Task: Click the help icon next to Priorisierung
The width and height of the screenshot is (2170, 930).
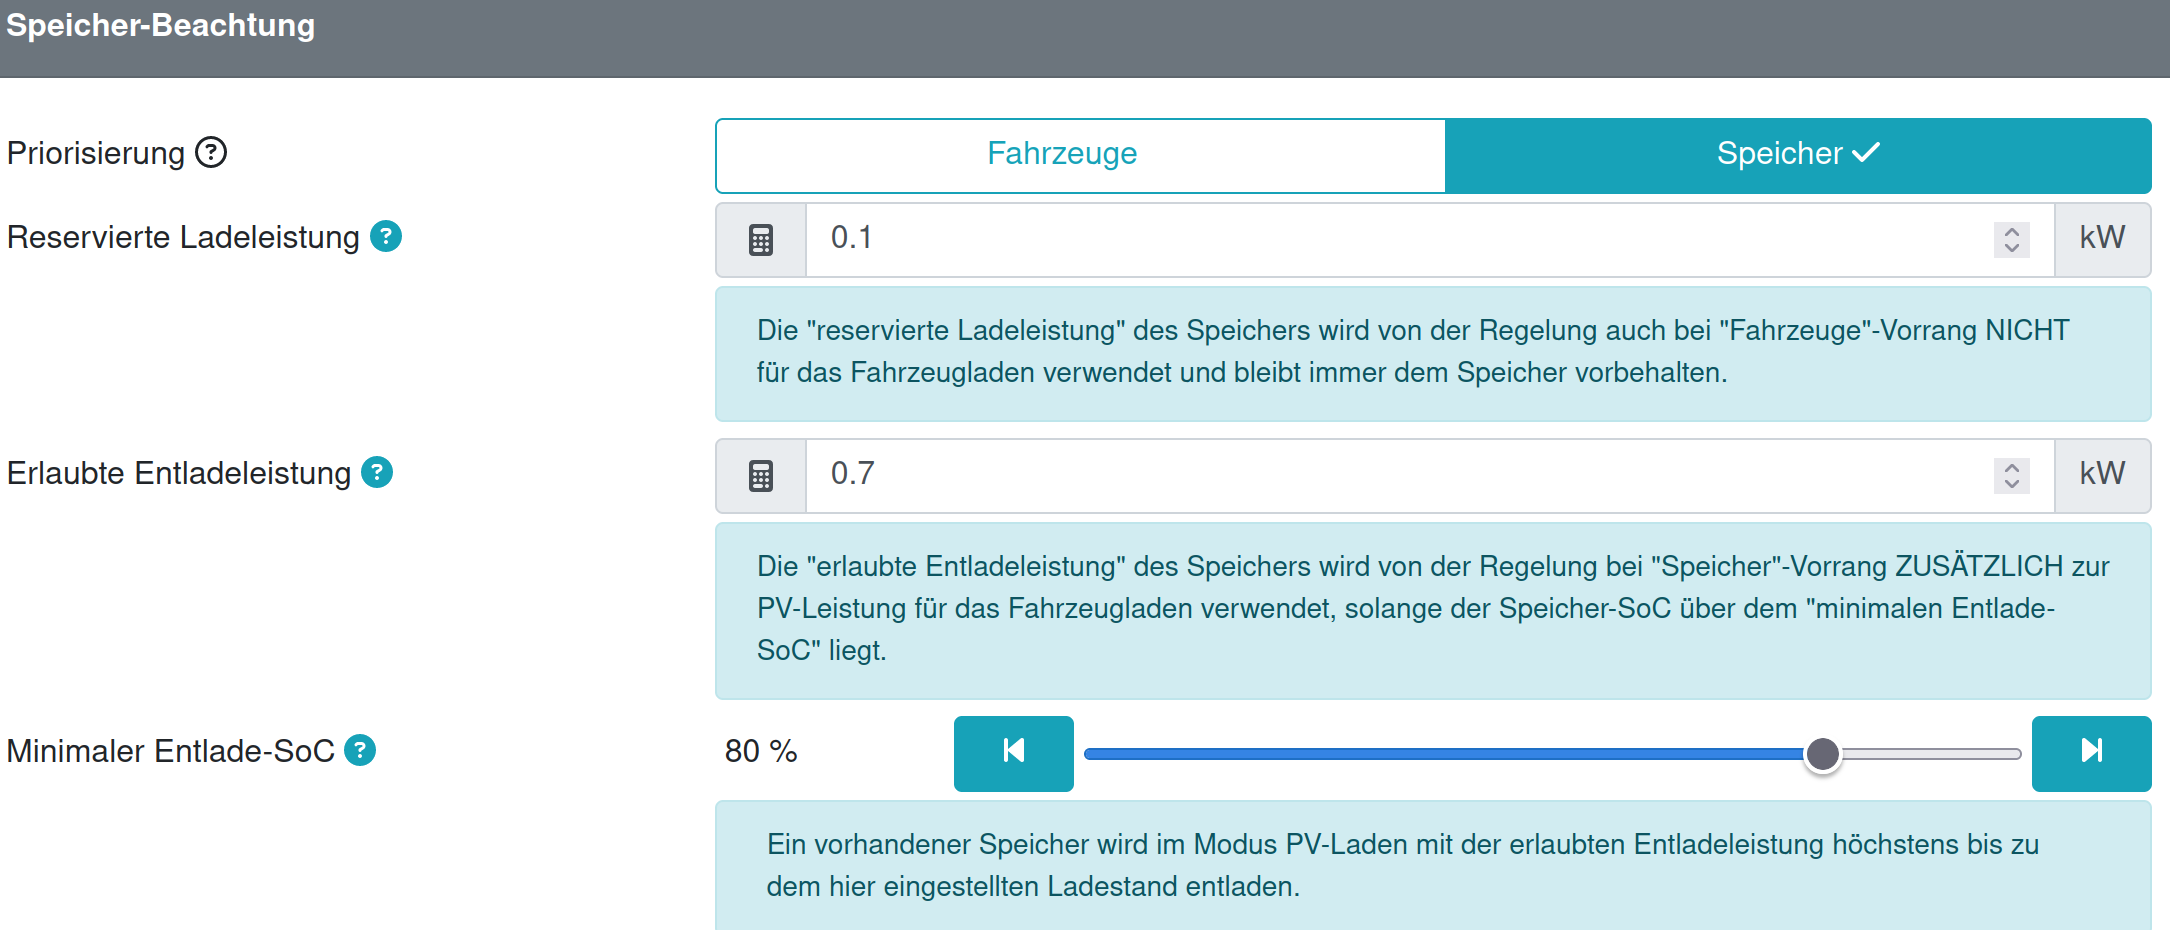Action: click(x=211, y=153)
